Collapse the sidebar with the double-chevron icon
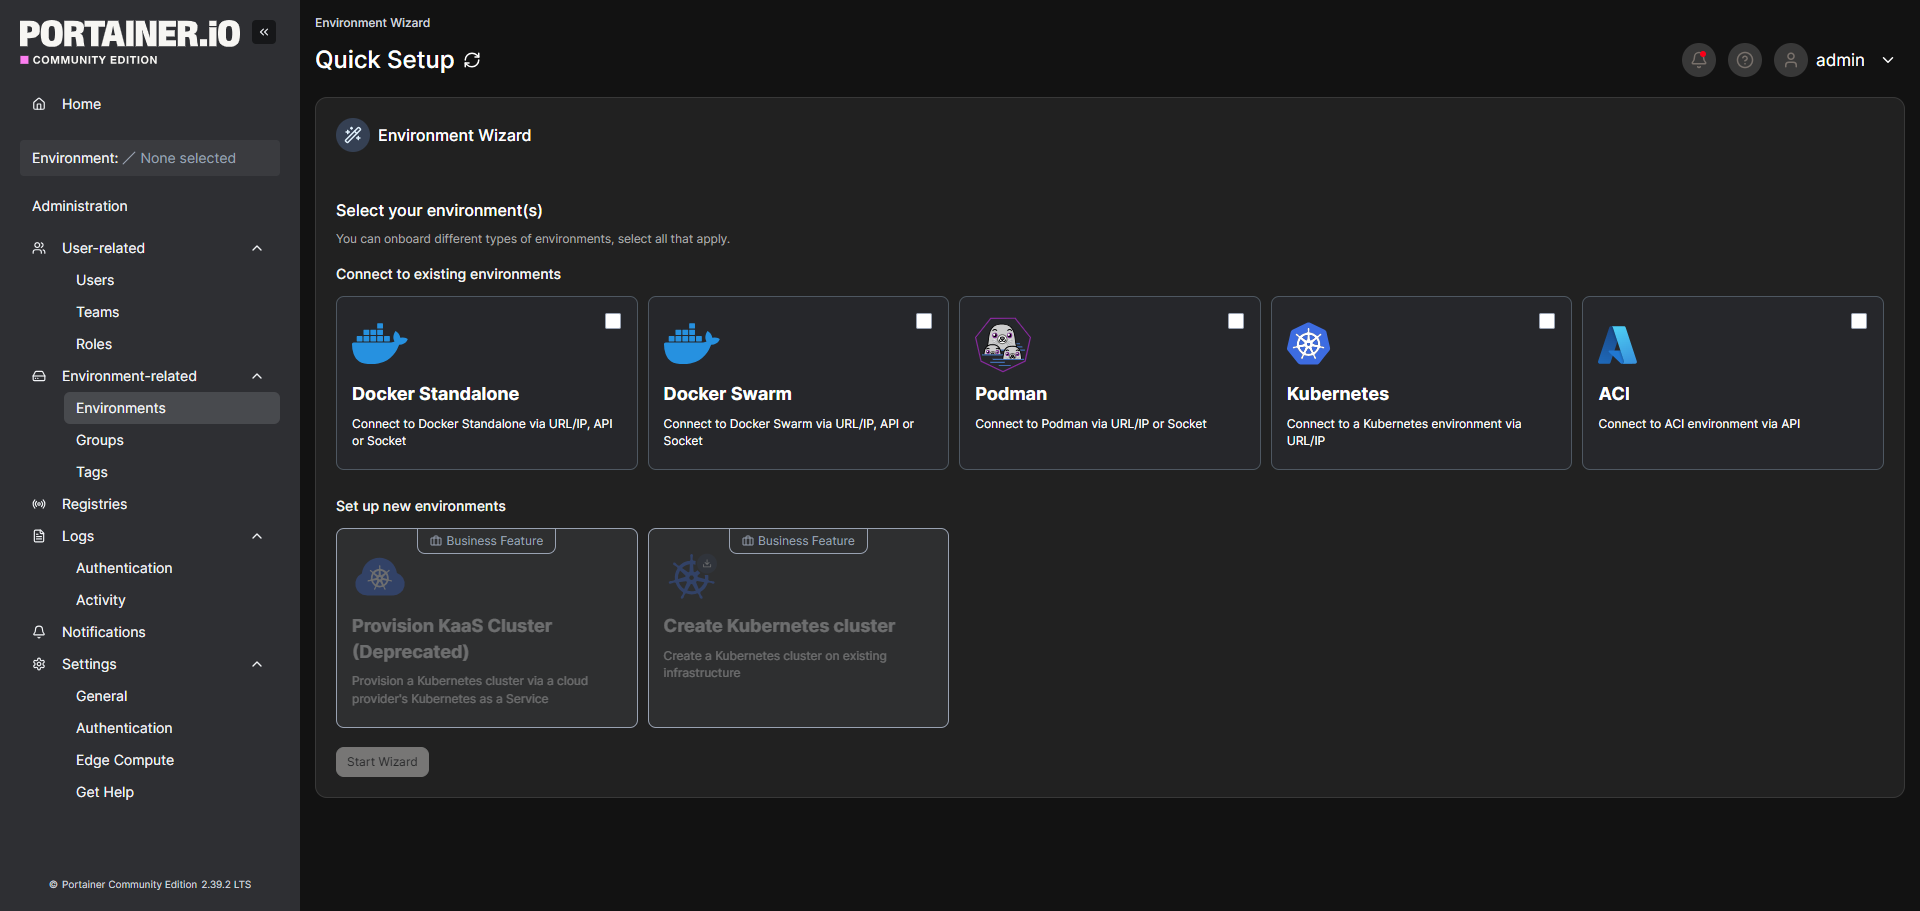The height and width of the screenshot is (911, 1920). click(x=264, y=32)
